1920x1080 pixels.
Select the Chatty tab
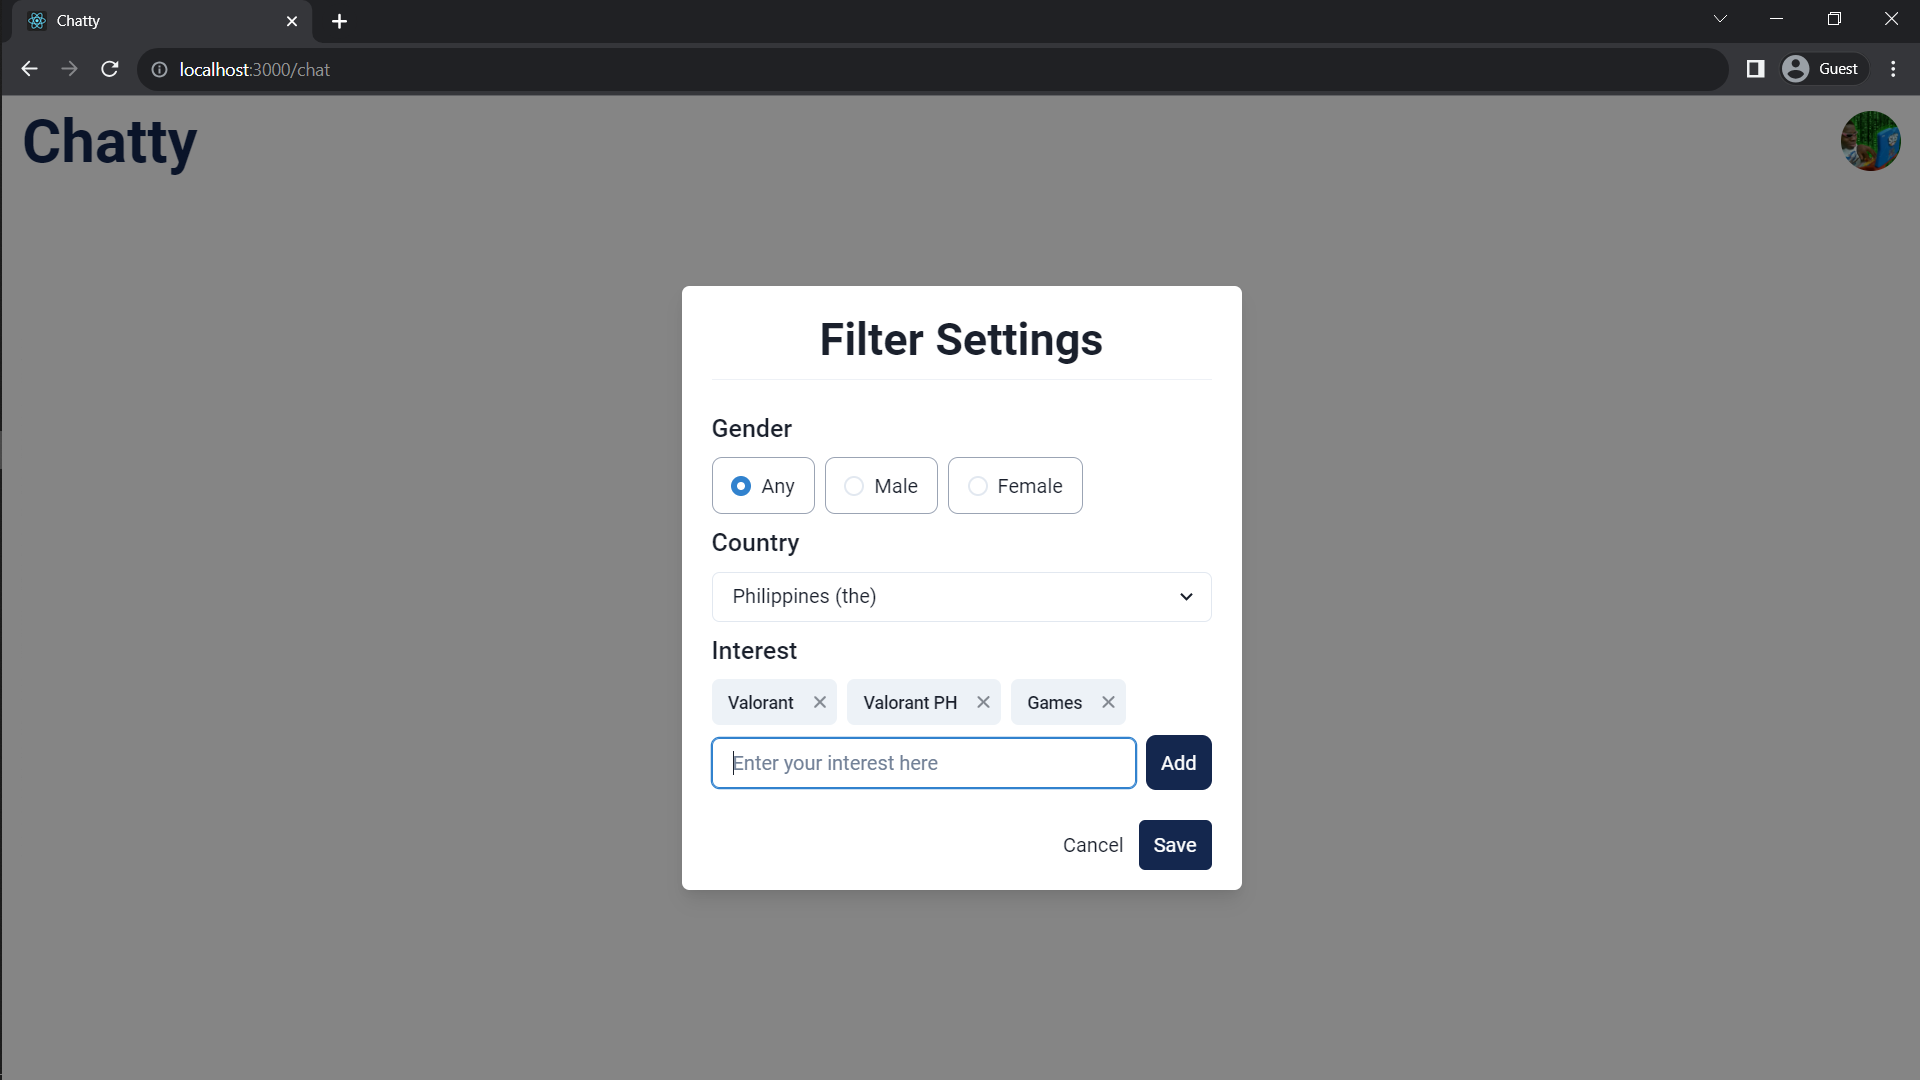163,21
